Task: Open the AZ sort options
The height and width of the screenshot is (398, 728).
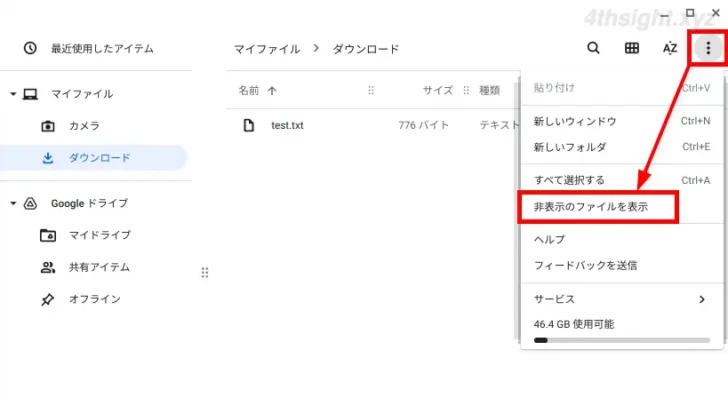Action: click(670, 48)
